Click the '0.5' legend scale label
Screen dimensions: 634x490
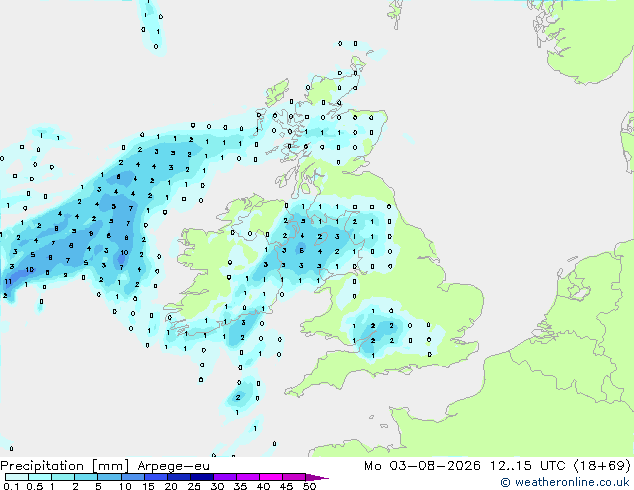click(x=35, y=486)
